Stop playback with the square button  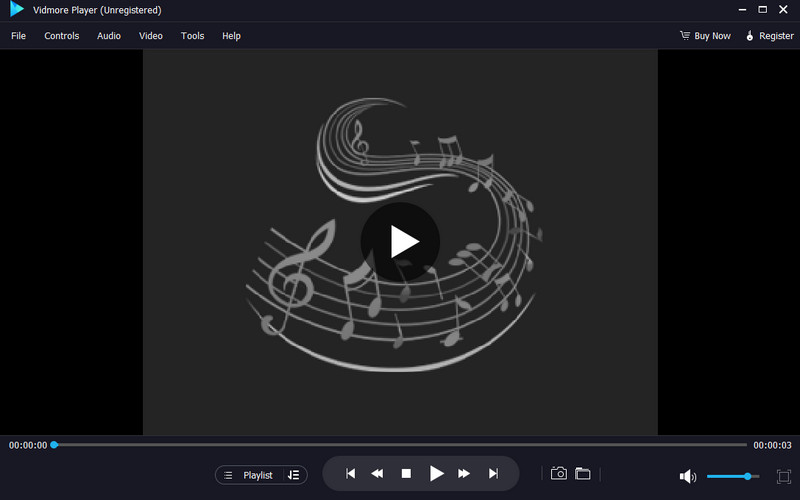[406, 473]
